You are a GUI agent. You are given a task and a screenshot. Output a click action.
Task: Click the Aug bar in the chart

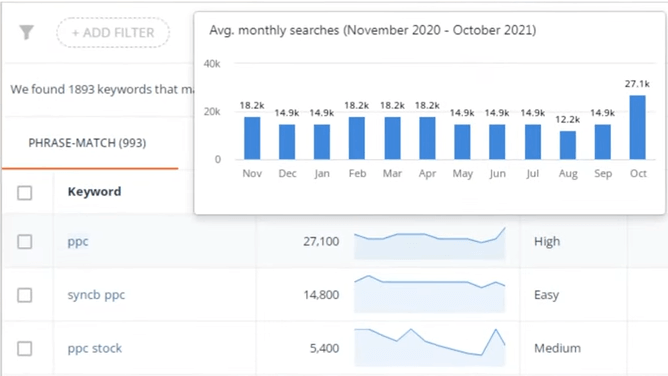567,145
